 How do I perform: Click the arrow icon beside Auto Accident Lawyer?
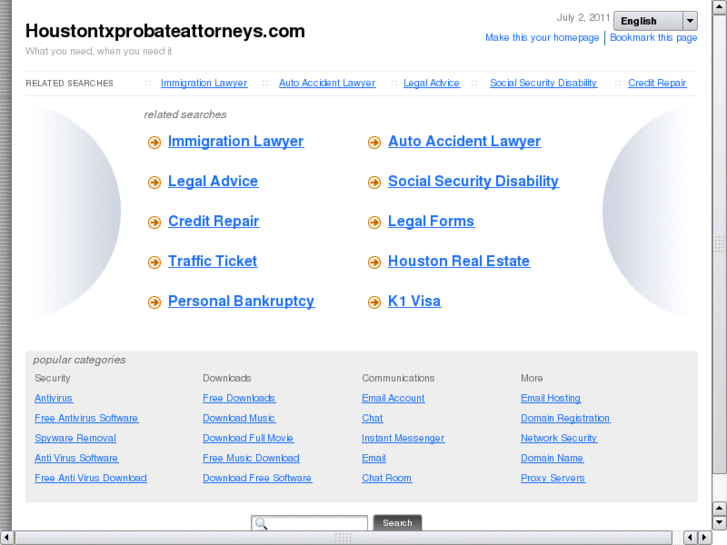coord(374,142)
